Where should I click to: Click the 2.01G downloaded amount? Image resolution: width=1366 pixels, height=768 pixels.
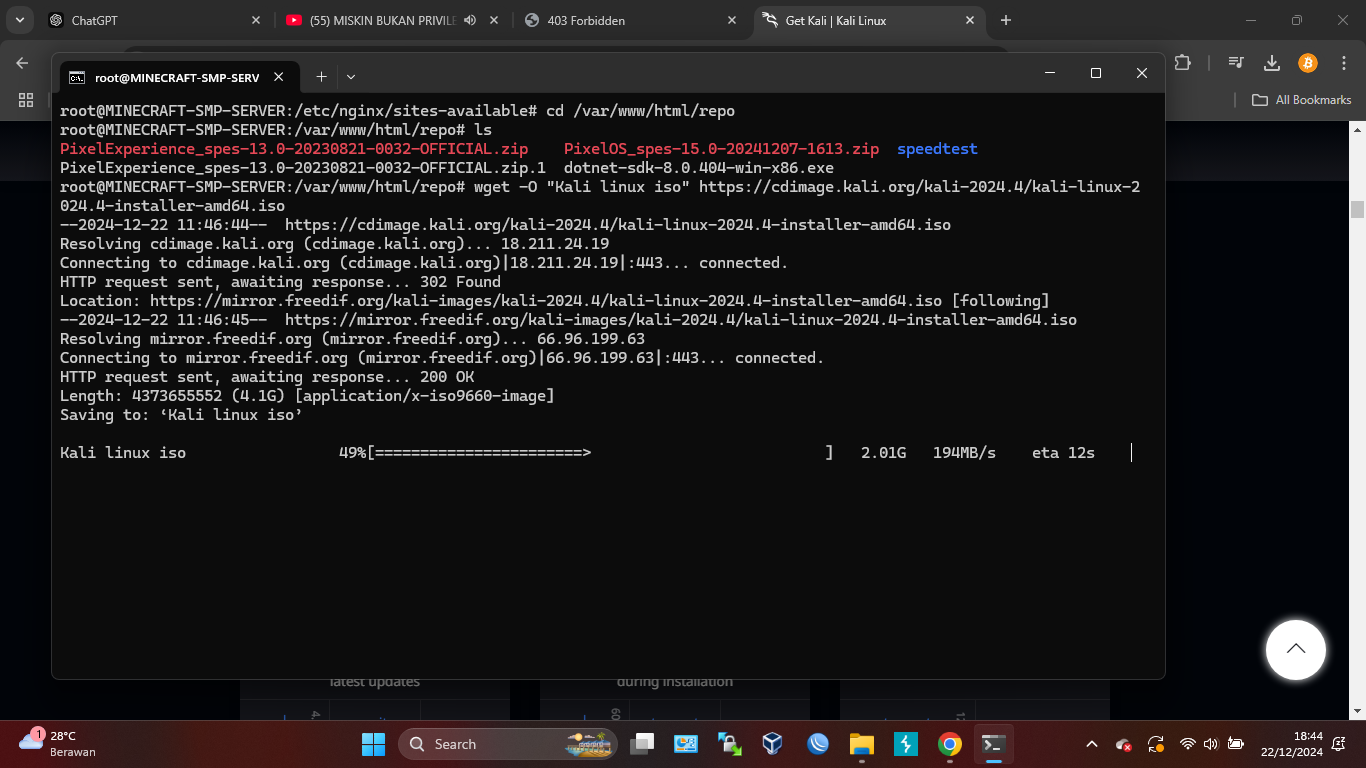883,453
